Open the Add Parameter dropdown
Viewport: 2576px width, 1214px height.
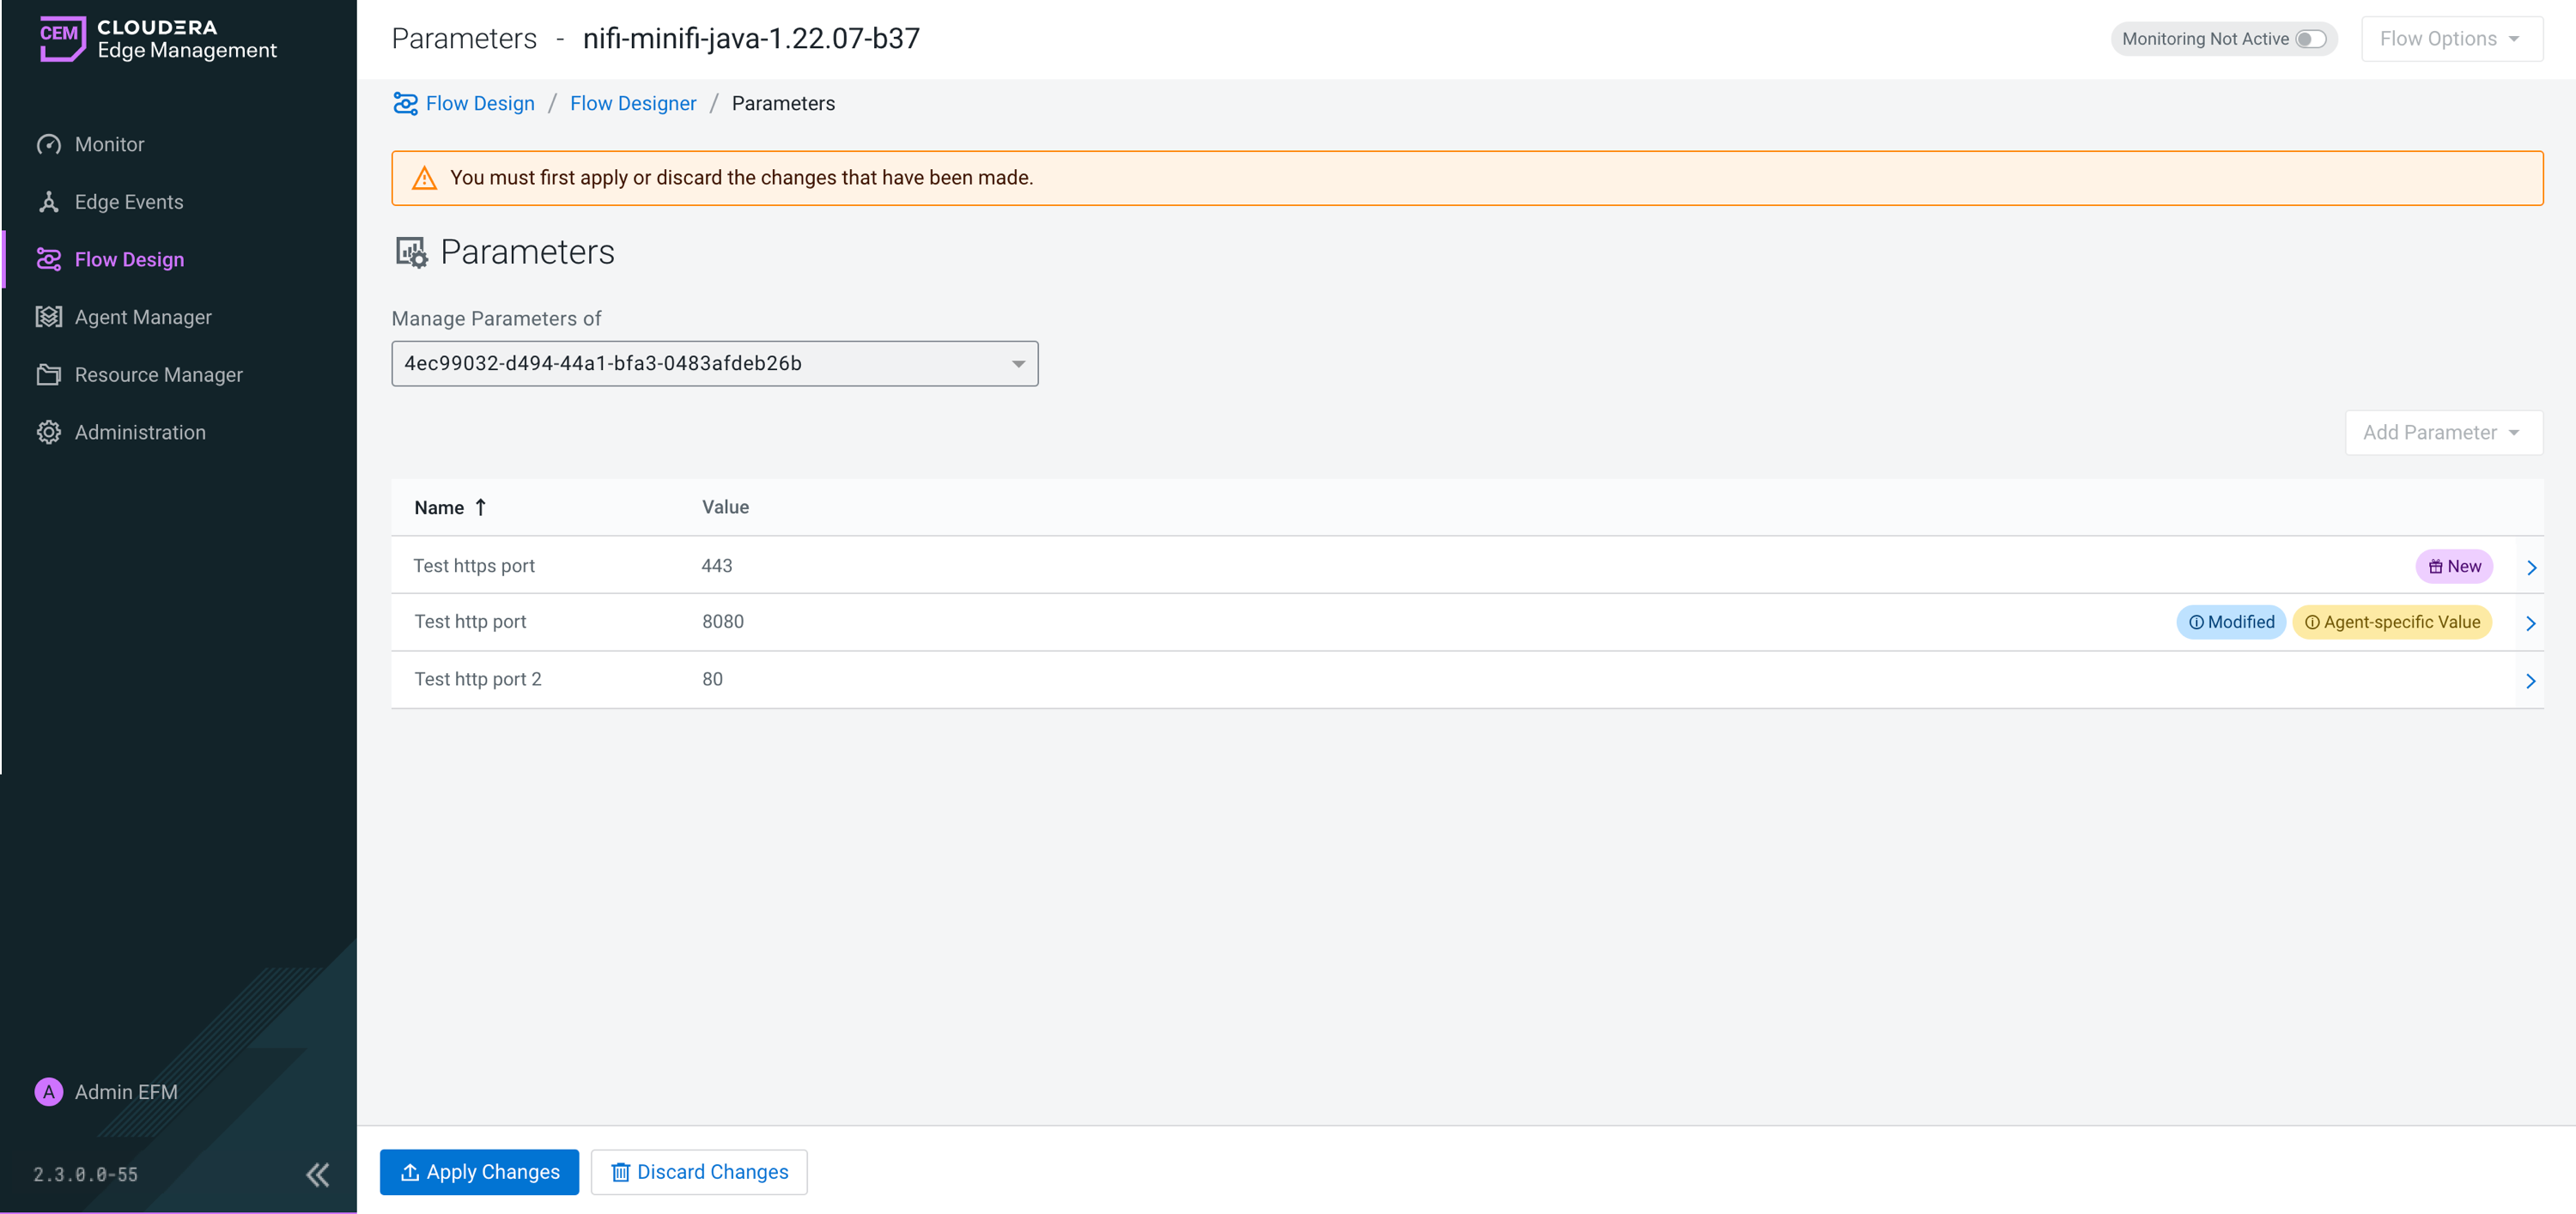tap(2443, 433)
